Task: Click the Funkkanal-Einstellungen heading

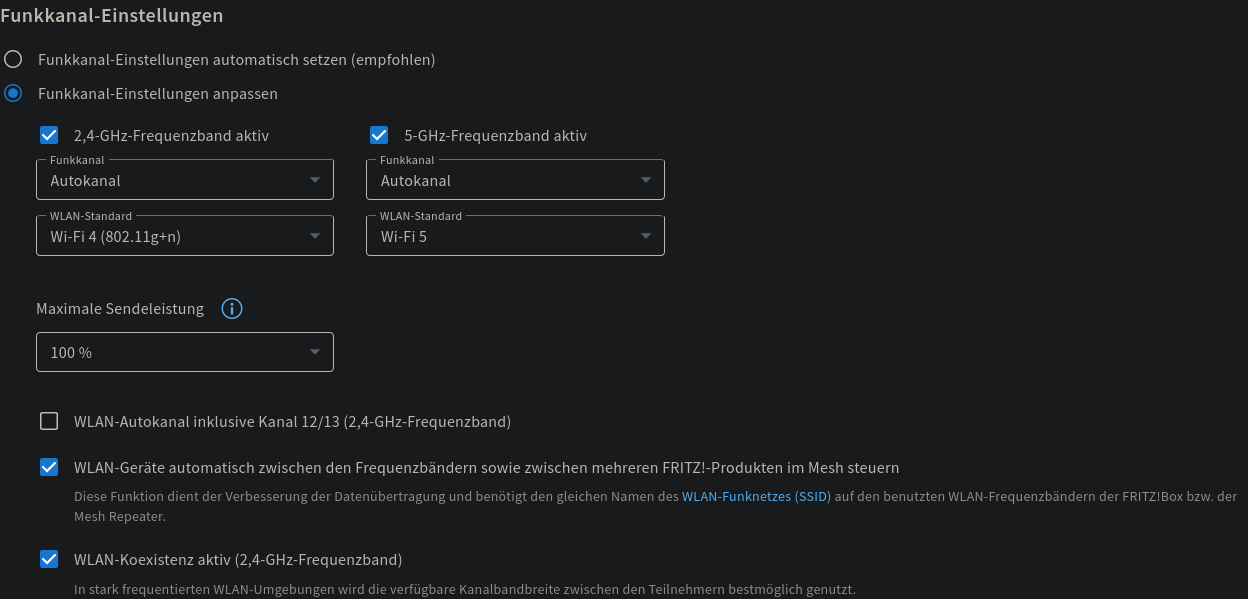Action: click(113, 16)
